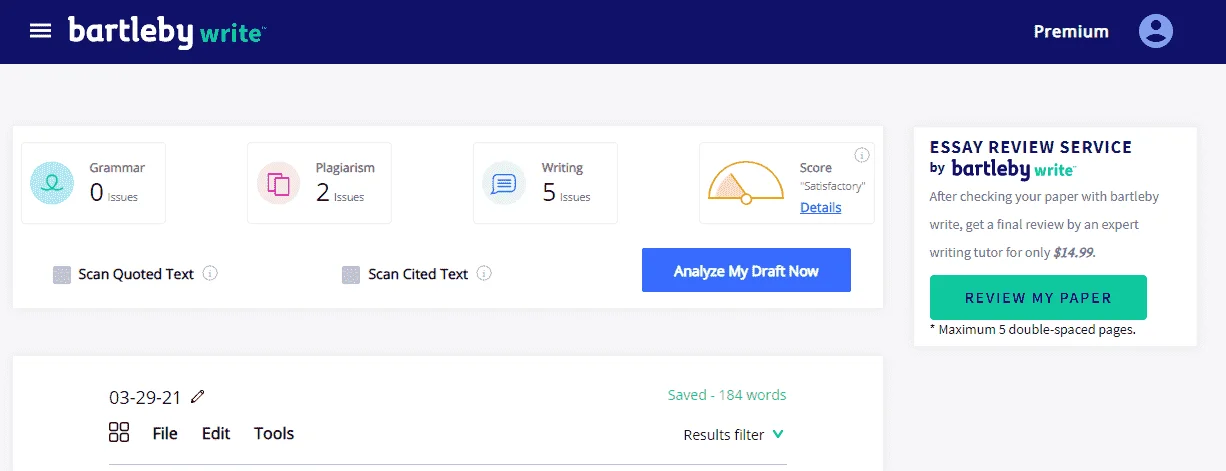Click the Grammar issues icon
The image size is (1226, 471).
point(53,183)
